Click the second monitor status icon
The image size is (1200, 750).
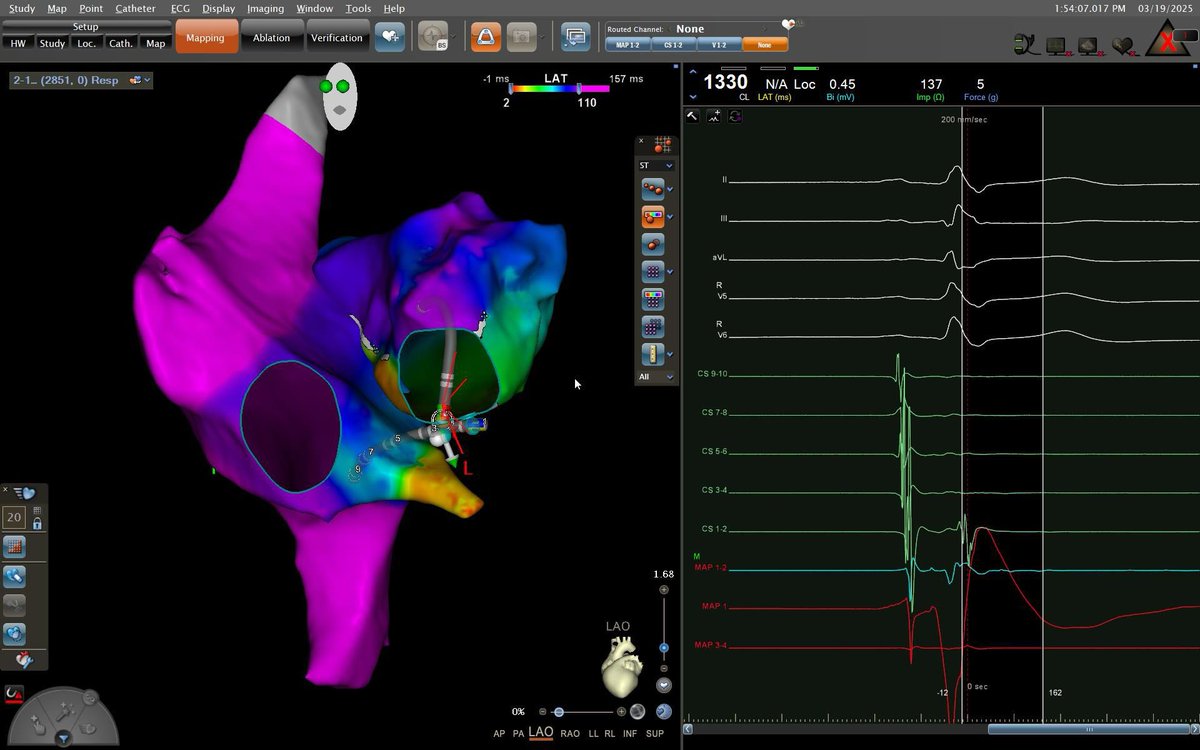click(1090, 45)
